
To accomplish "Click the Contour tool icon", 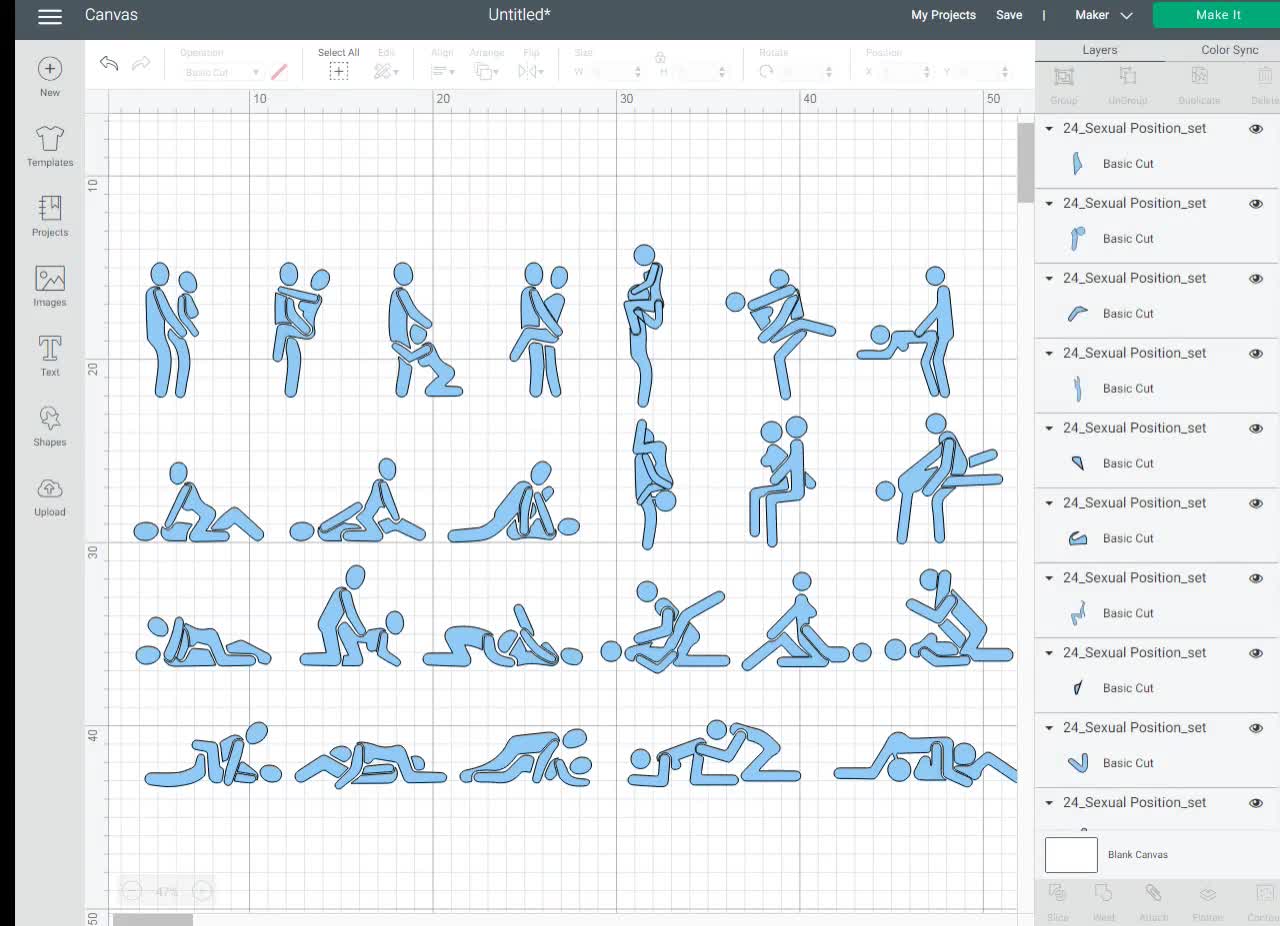I will click(x=1264, y=893).
